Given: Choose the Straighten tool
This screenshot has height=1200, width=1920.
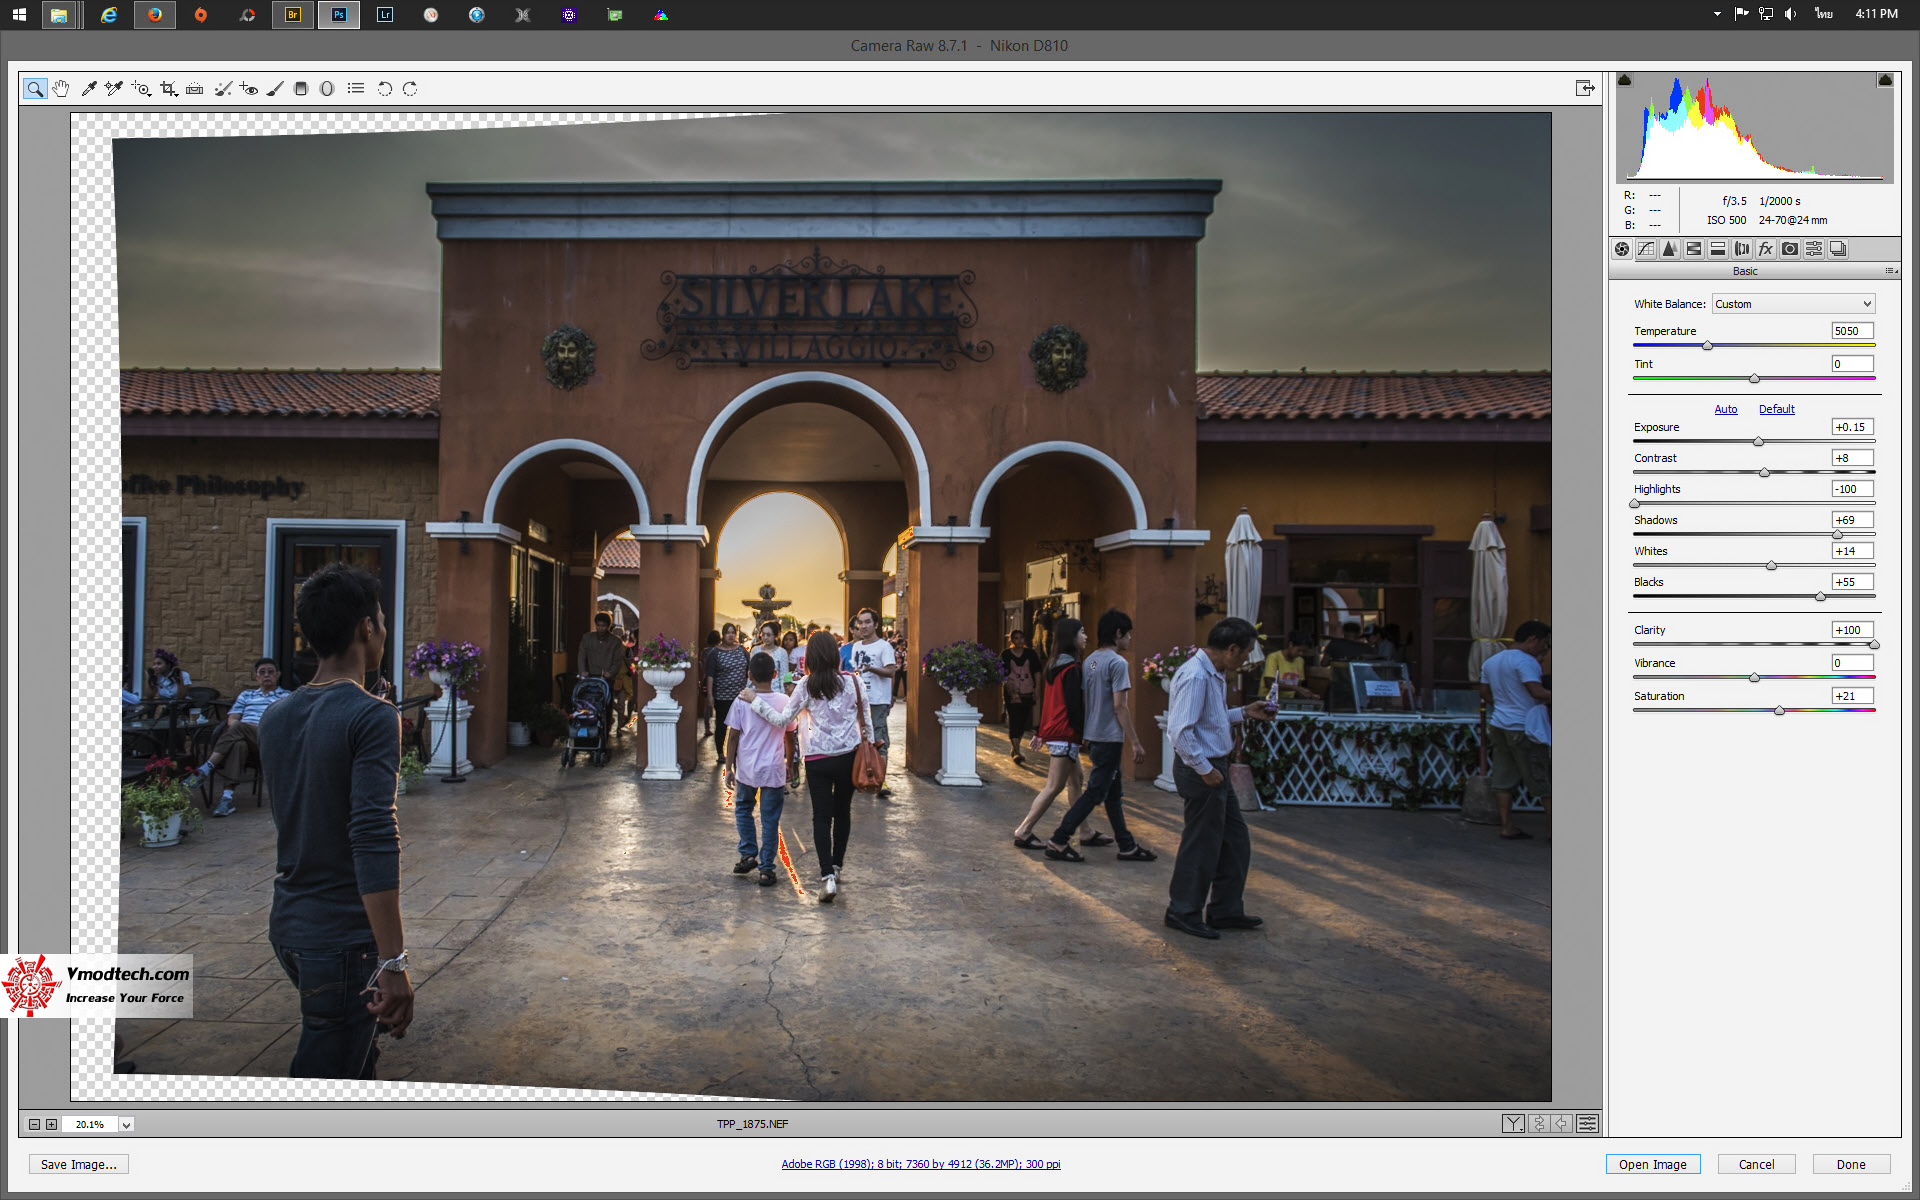Looking at the screenshot, I should (195, 89).
